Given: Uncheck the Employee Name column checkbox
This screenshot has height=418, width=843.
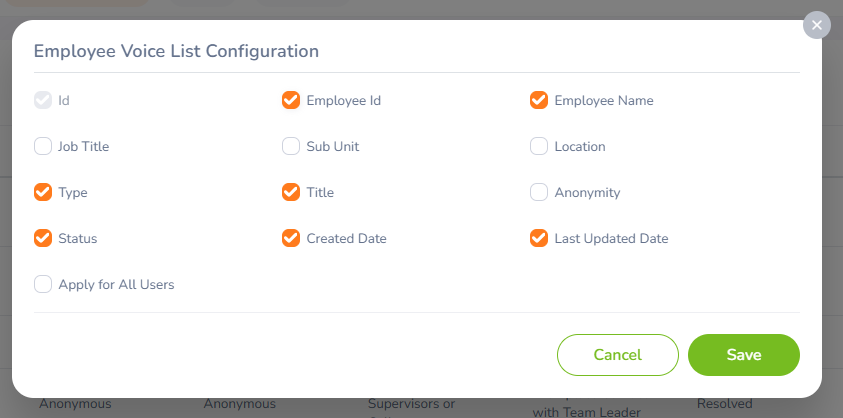Looking at the screenshot, I should point(539,100).
